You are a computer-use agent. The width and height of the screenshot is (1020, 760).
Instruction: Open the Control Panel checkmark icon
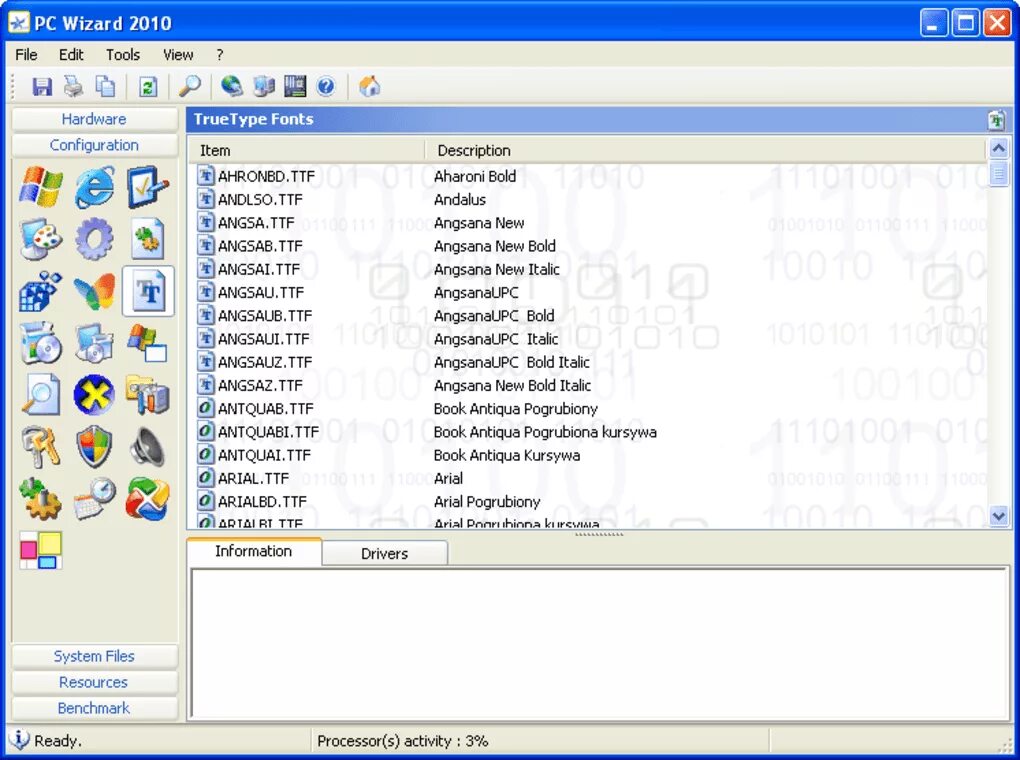(148, 187)
